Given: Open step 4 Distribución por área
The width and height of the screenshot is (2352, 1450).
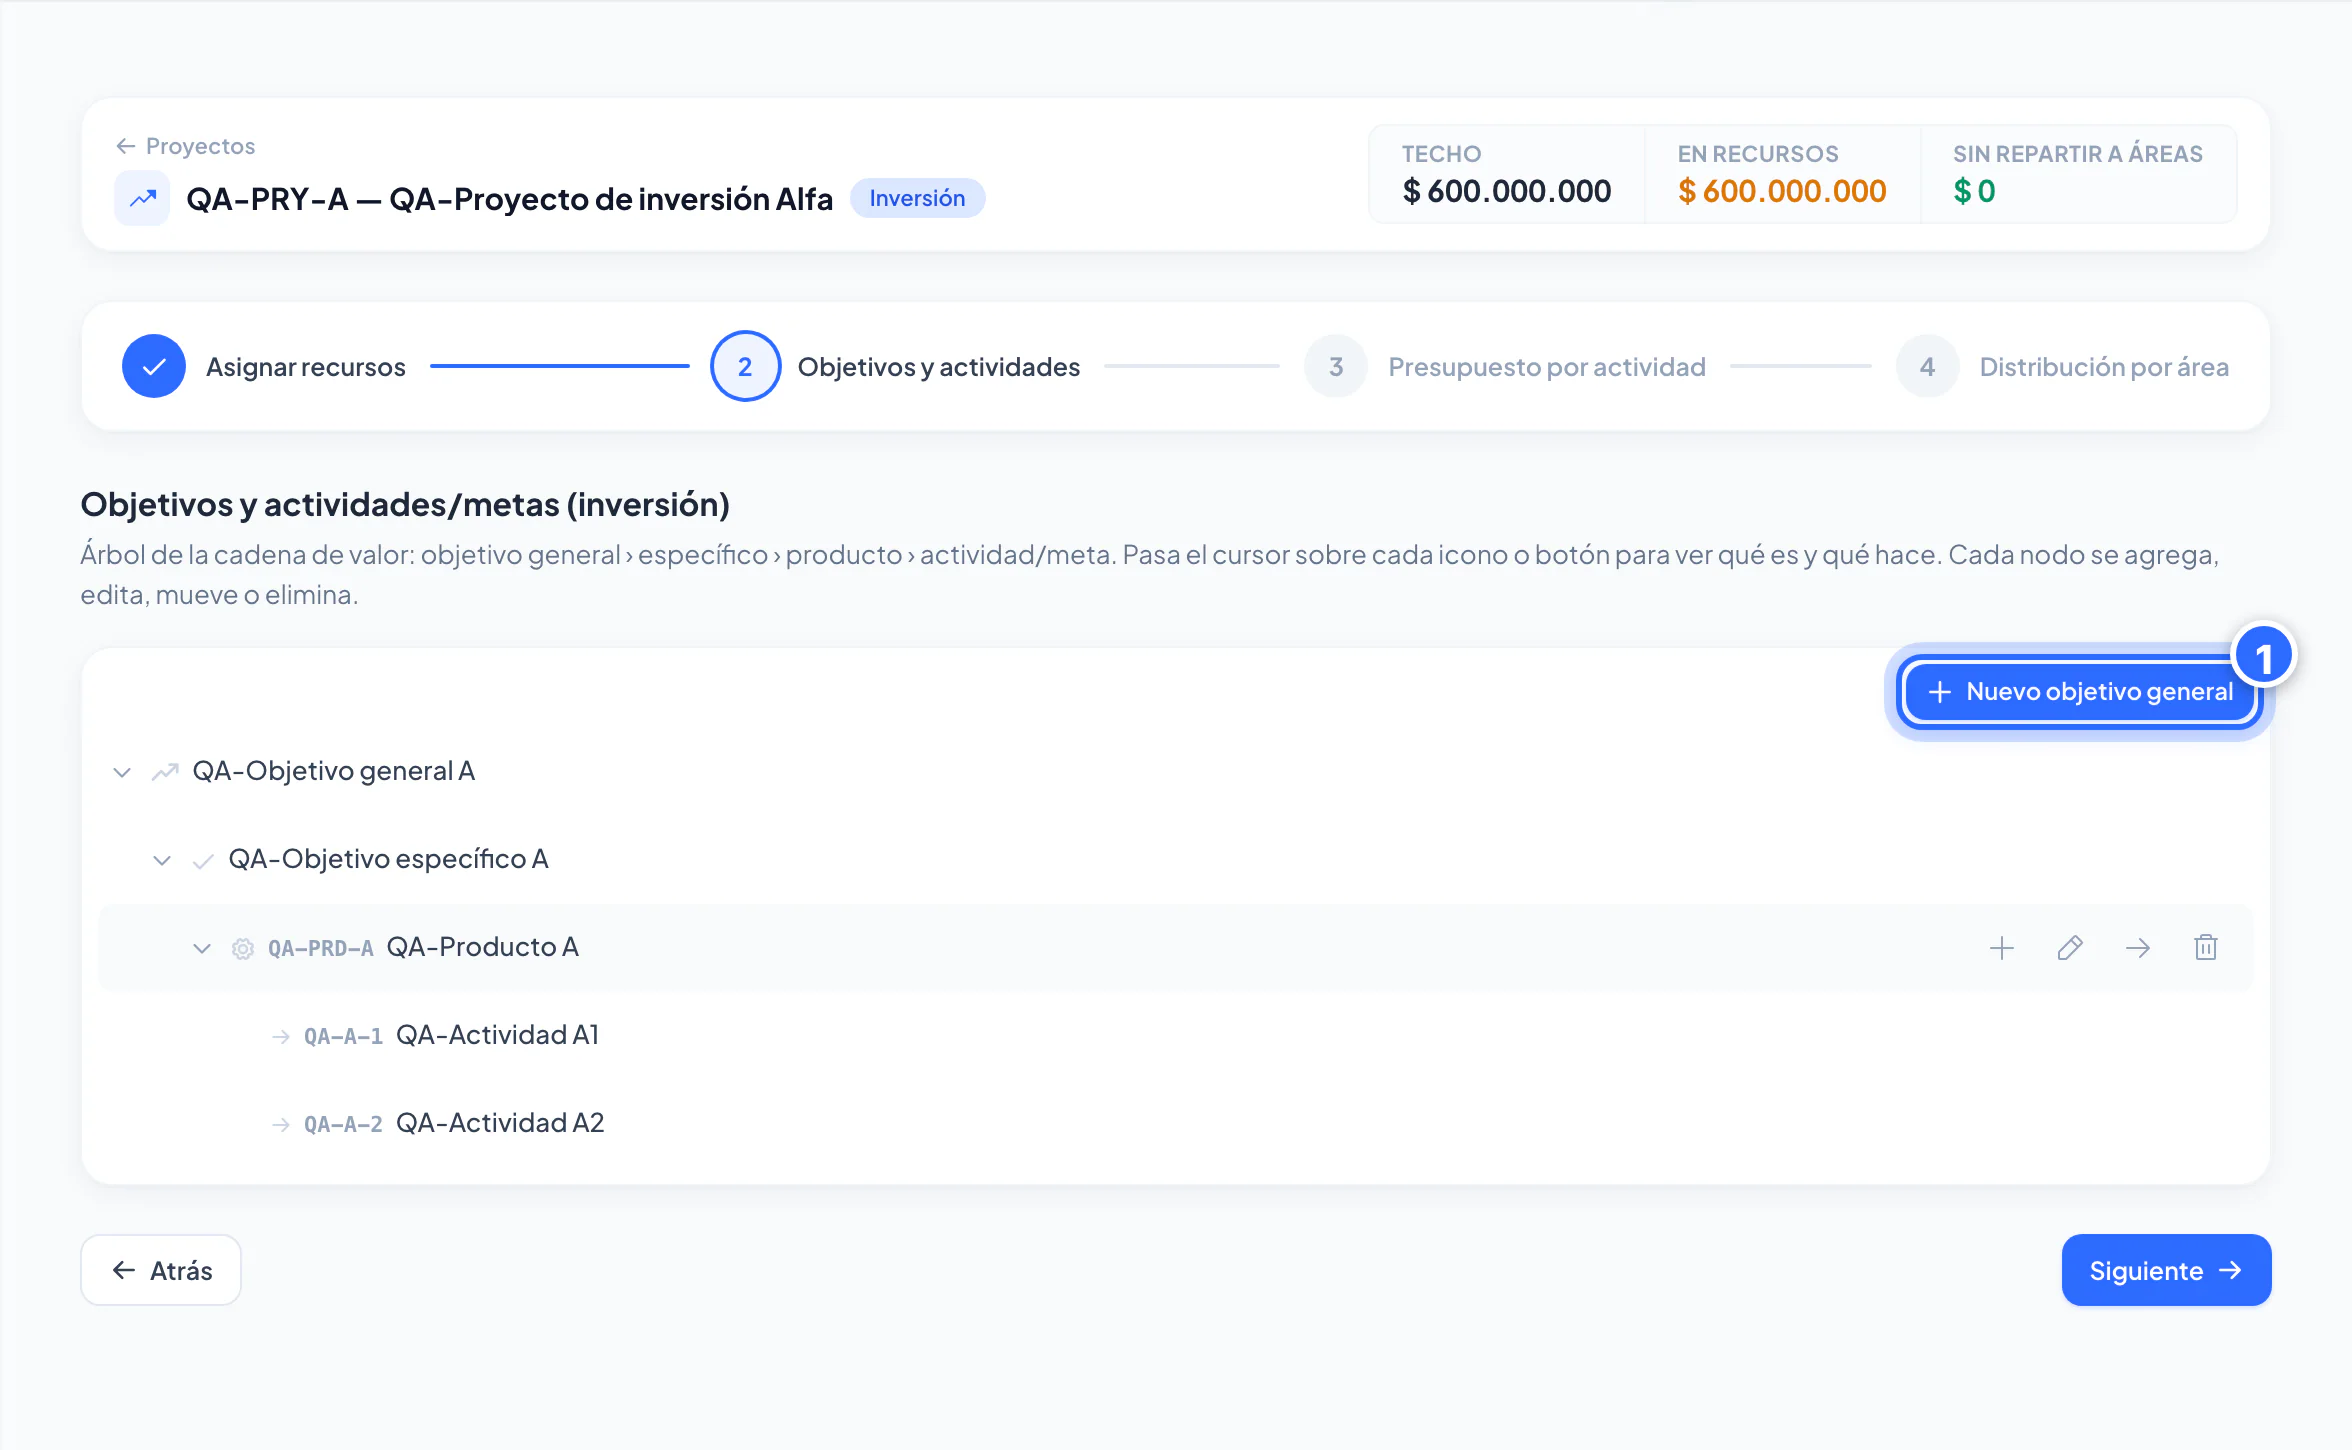Looking at the screenshot, I should 2062,366.
